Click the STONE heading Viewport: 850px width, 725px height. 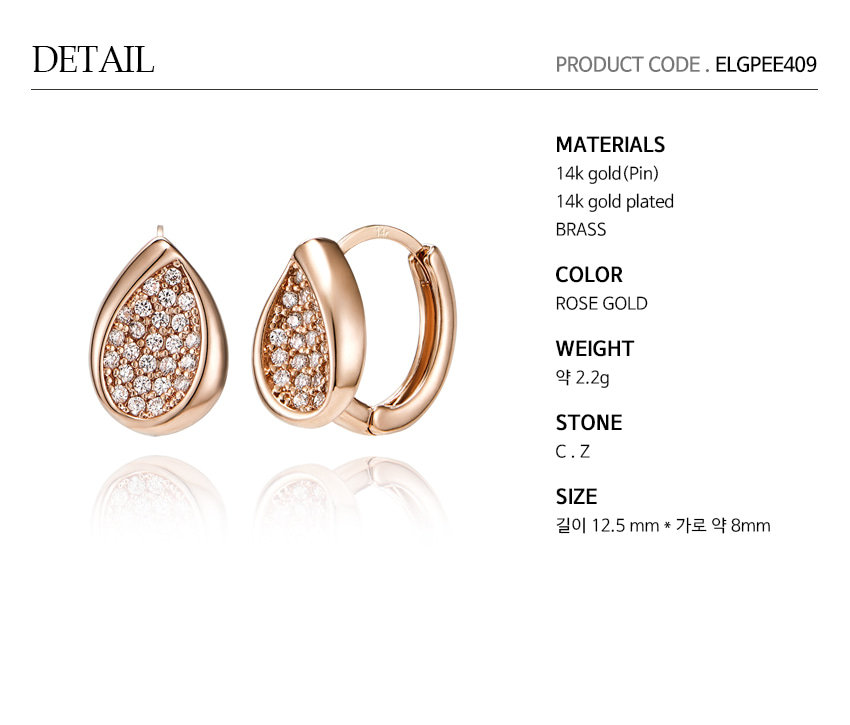[x=589, y=423]
